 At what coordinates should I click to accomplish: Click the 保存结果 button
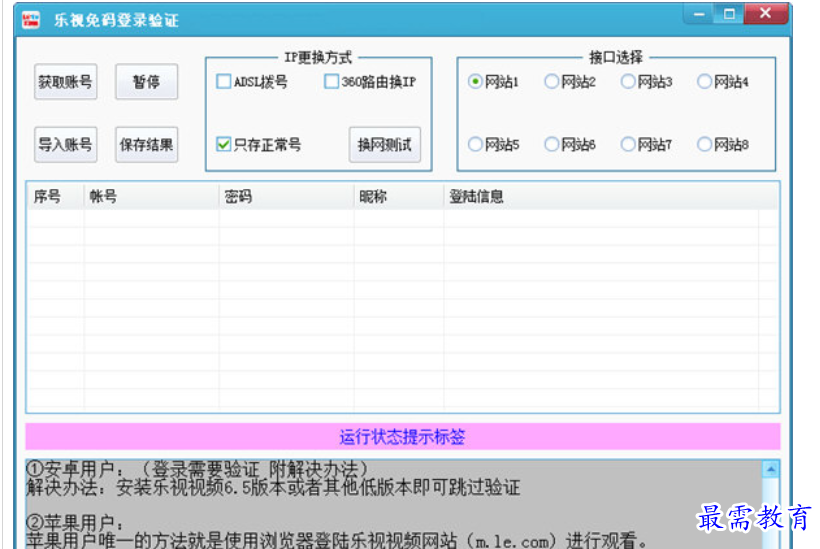(146, 144)
